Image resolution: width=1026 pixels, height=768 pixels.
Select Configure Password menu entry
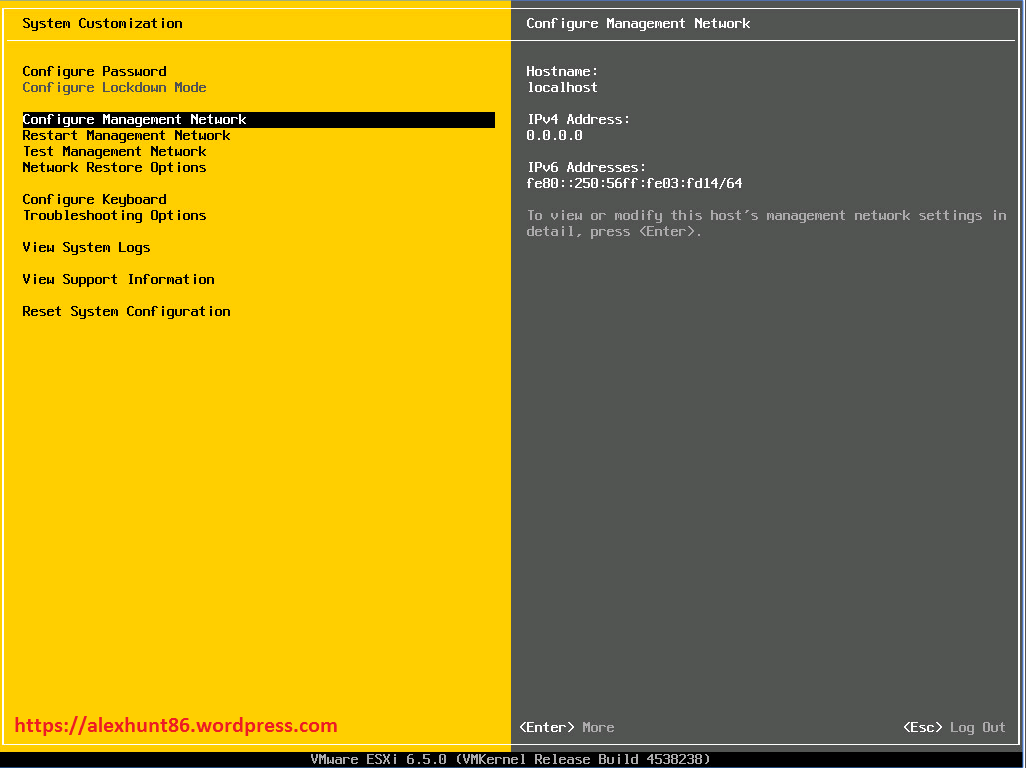pos(94,71)
